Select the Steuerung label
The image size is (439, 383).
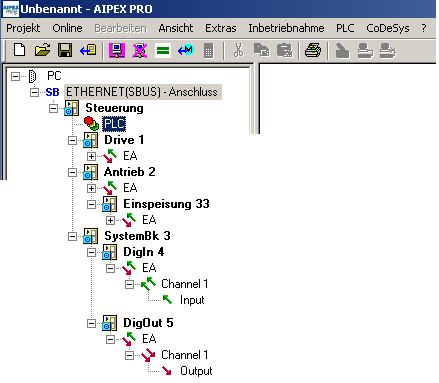[x=114, y=108]
